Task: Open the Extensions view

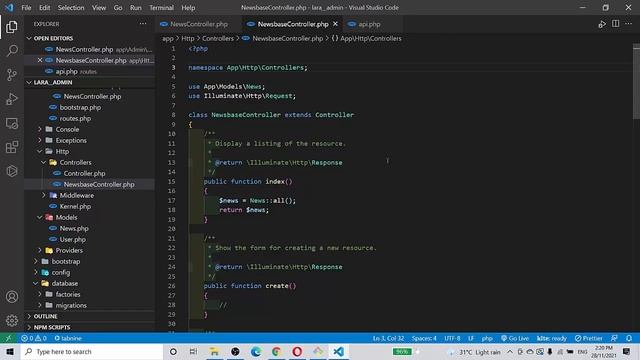Action: pyautogui.click(x=12, y=147)
